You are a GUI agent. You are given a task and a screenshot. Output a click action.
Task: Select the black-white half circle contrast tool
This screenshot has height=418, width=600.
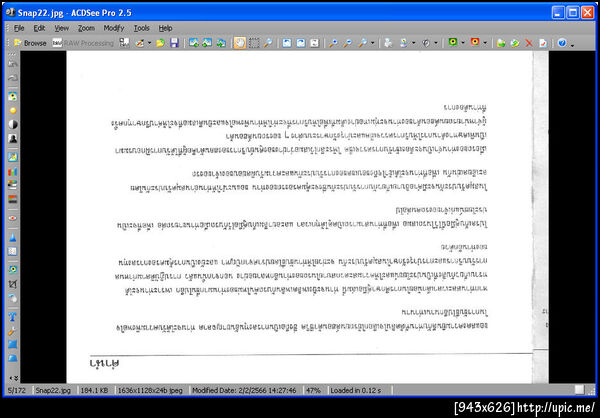(13, 124)
